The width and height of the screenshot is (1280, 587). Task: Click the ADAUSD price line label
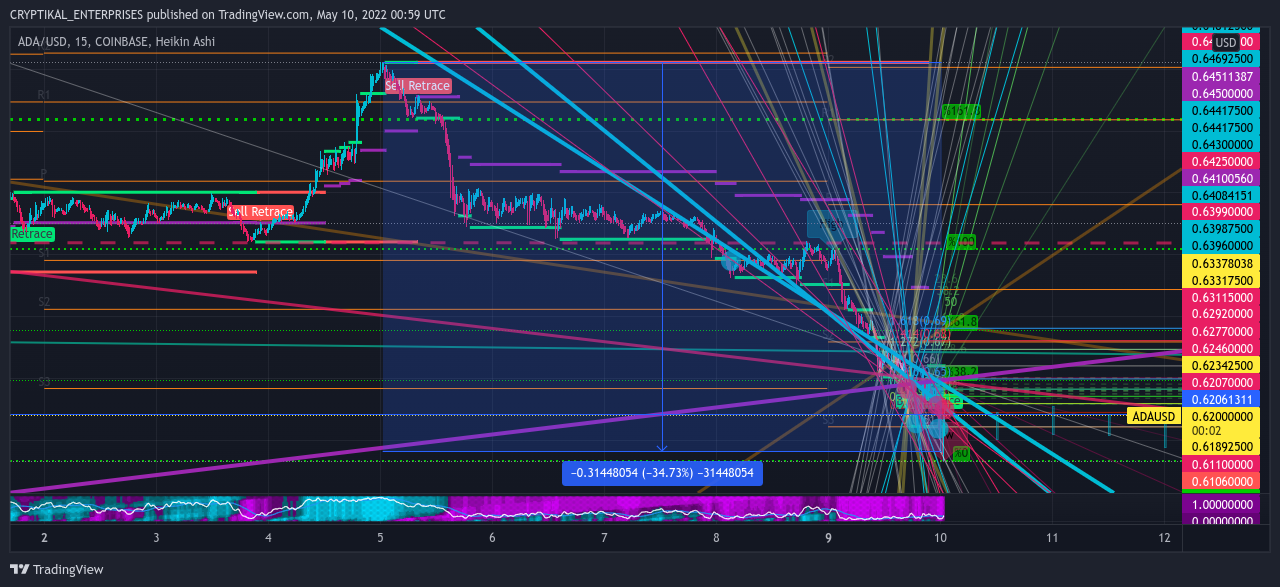pyautogui.click(x=1154, y=416)
